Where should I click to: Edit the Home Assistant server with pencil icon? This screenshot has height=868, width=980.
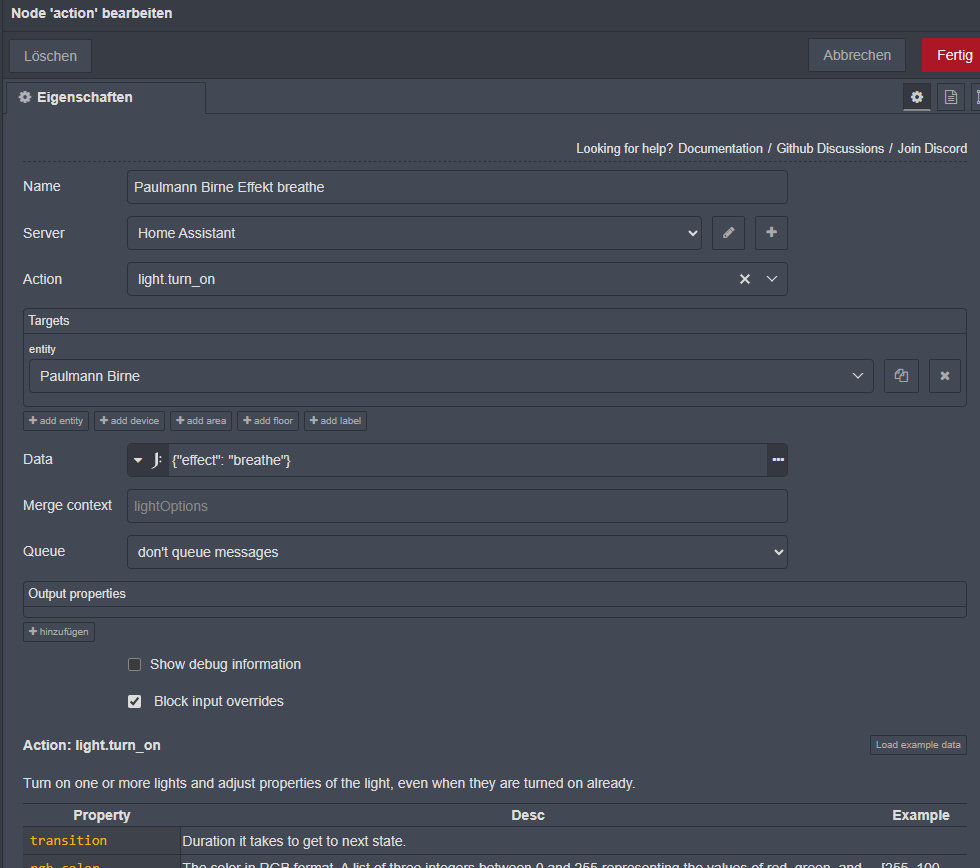[x=728, y=233]
